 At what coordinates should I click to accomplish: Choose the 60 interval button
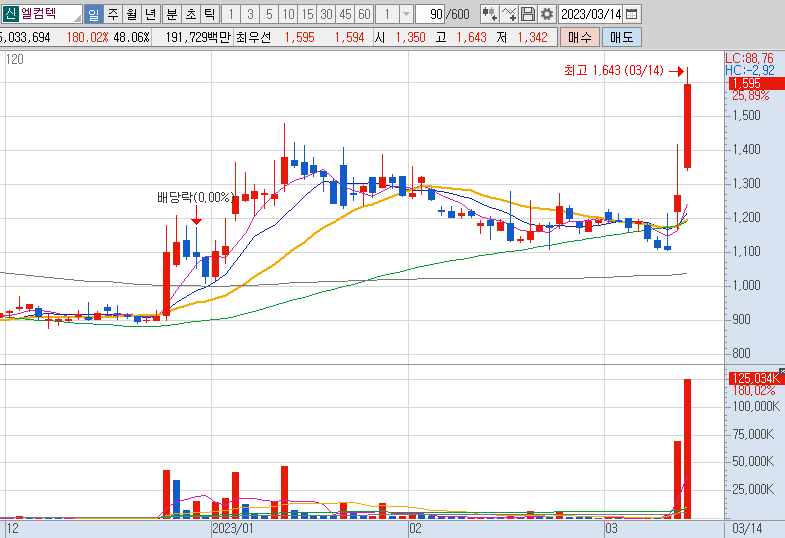tap(364, 14)
